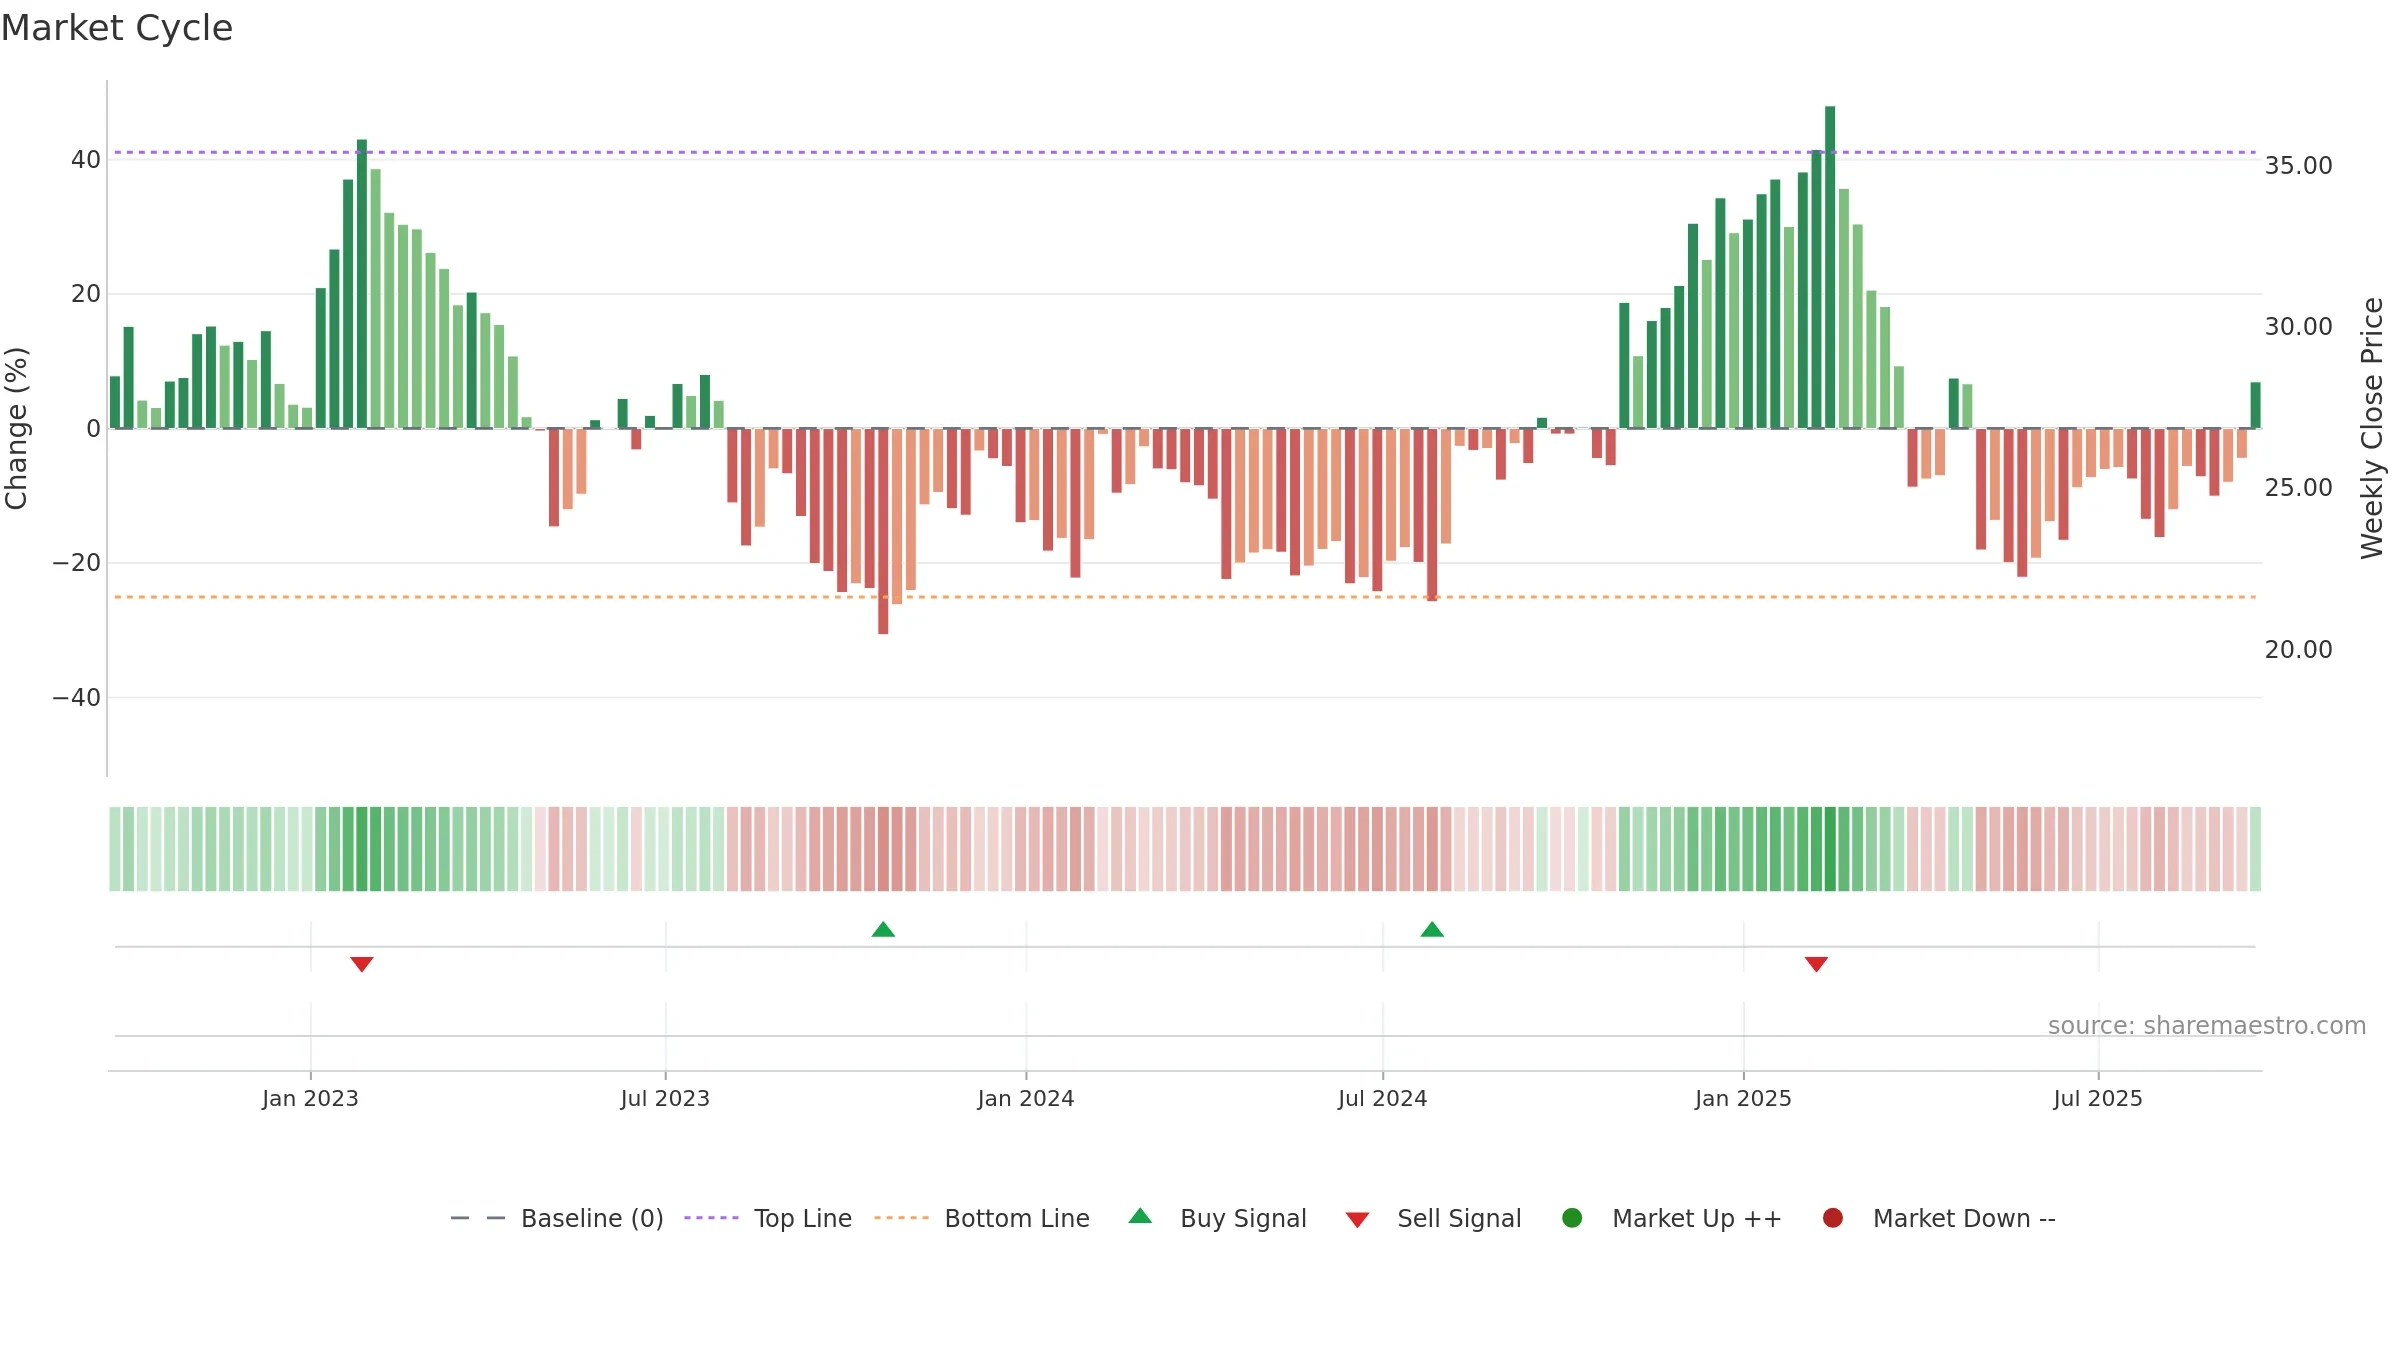The image size is (2400, 1350).
Task: Click the Buy Signal legend label
Action: 1243,1218
